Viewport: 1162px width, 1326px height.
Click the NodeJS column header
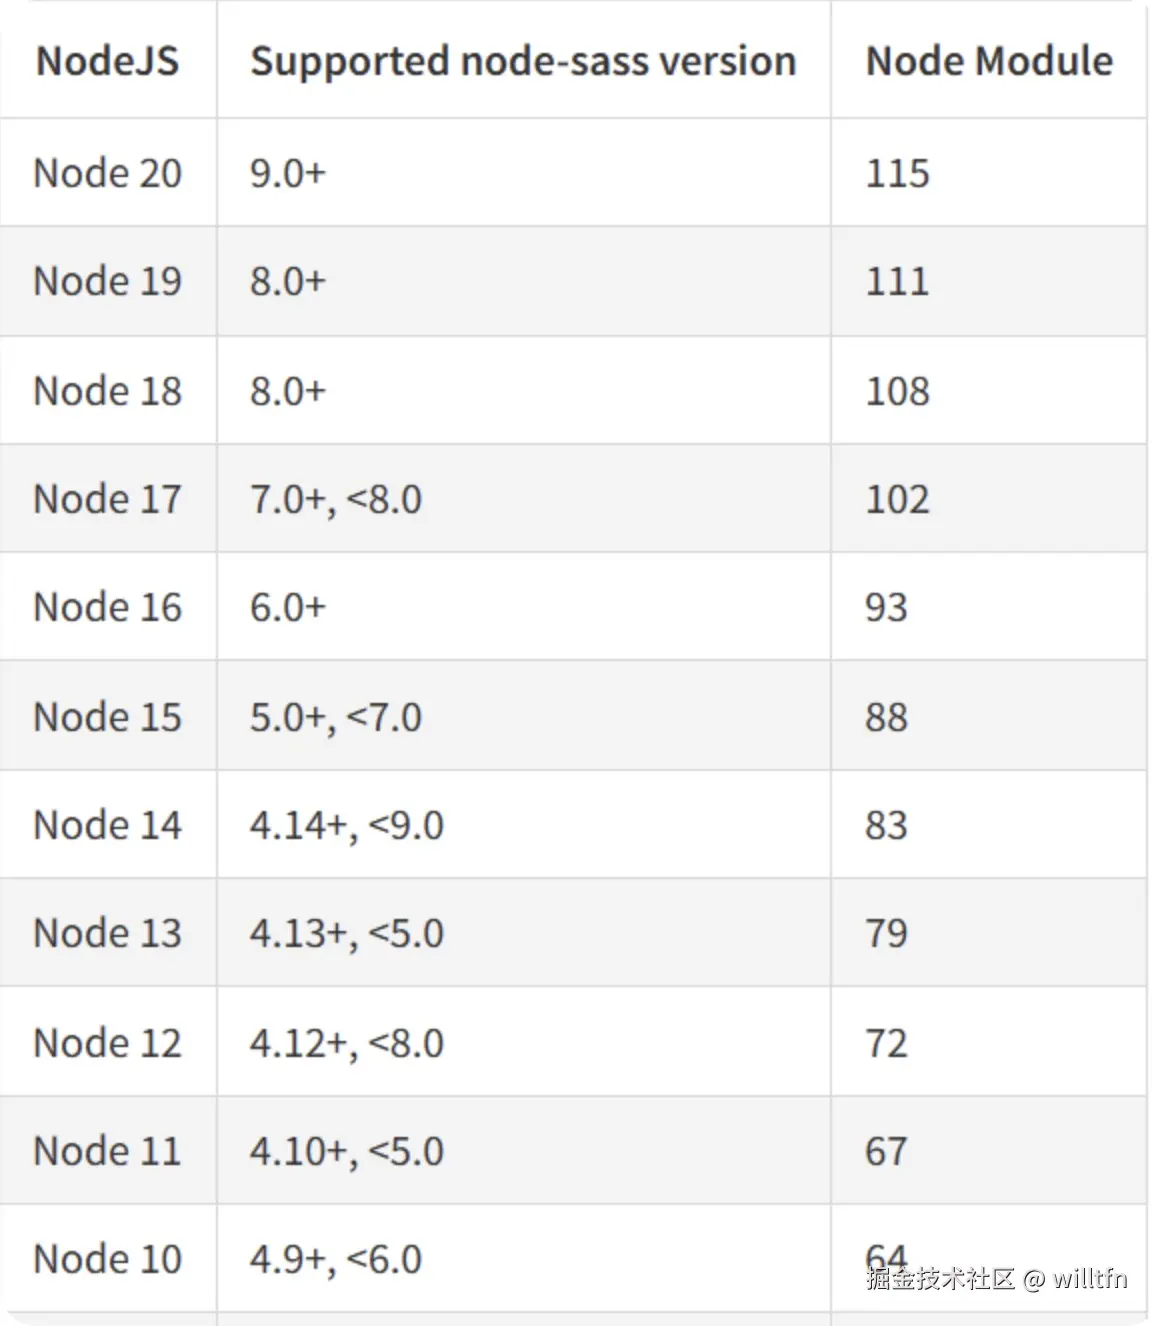[x=108, y=62]
